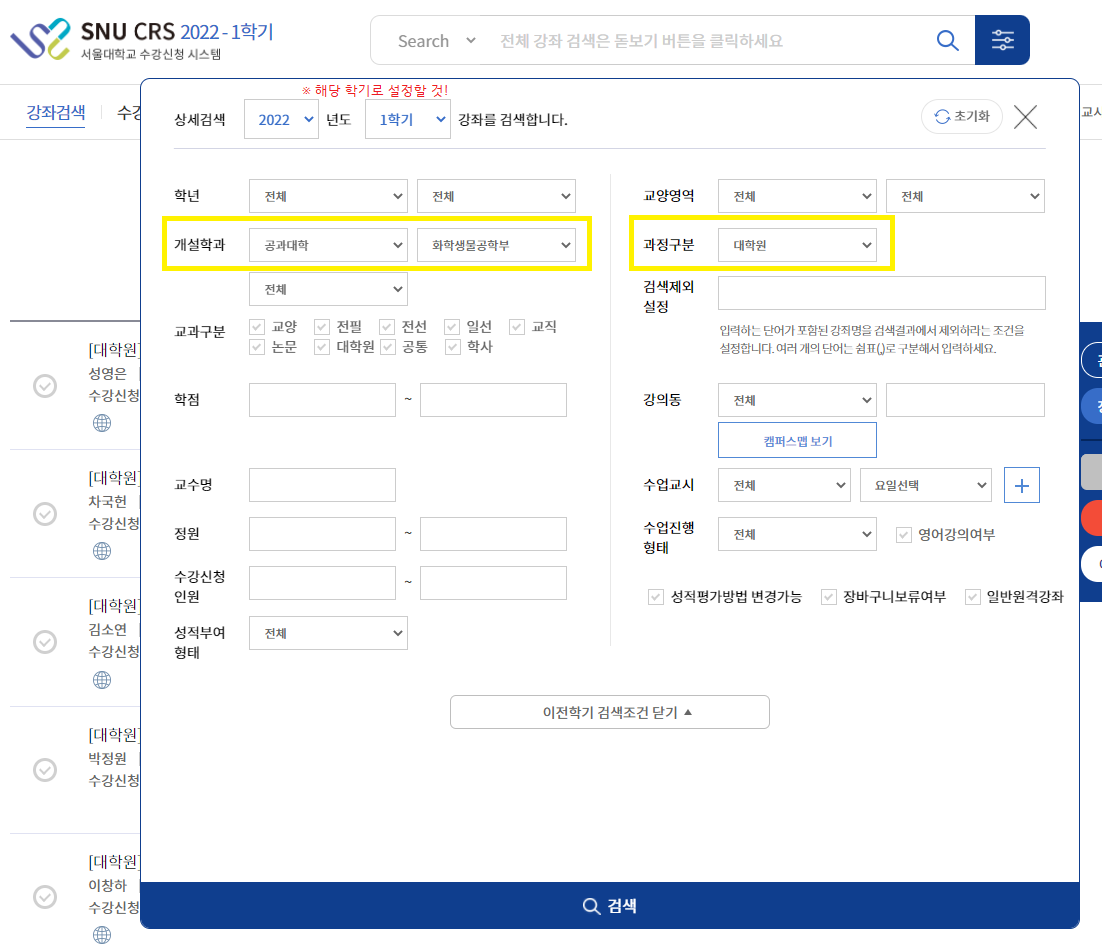This screenshot has height=949, width=1102.
Task: Expand the 화학생물공학부 department dropdown
Action: pos(496,244)
